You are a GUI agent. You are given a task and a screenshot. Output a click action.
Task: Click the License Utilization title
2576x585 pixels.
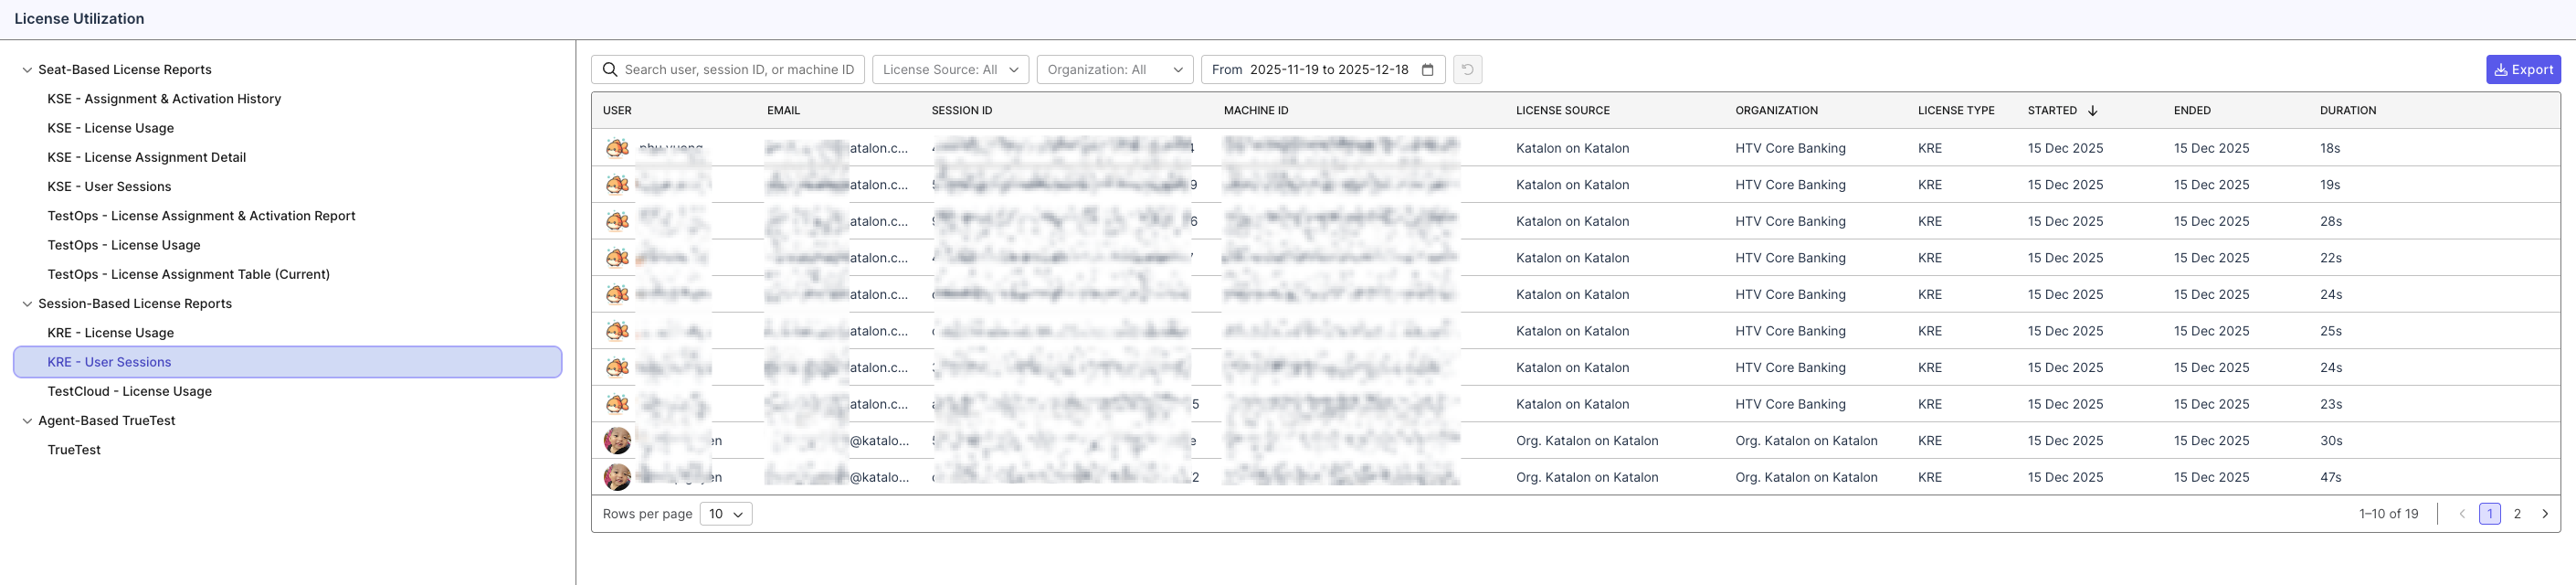point(79,19)
